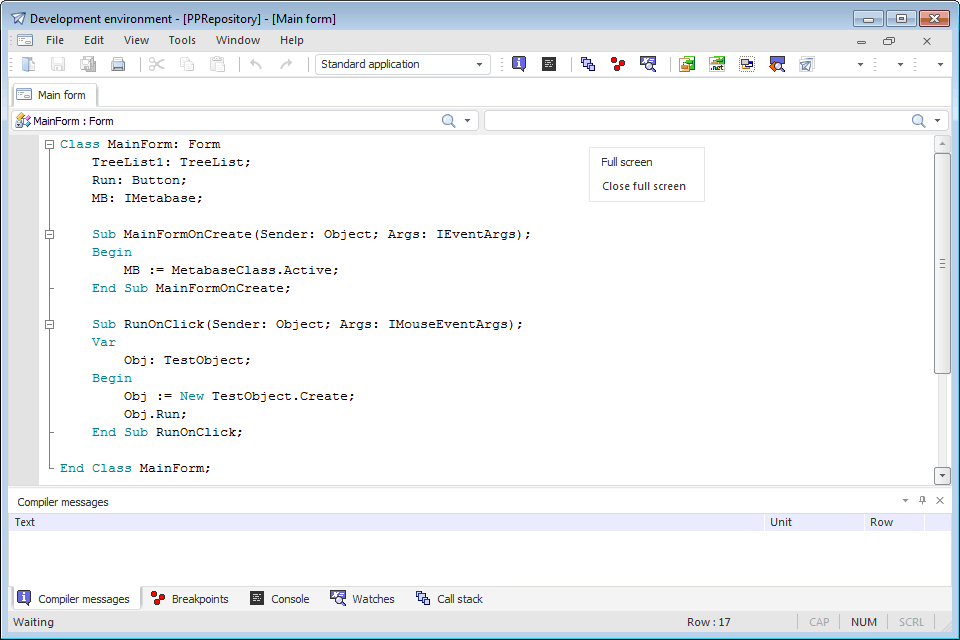960x640 pixels.
Task: Open the View menu
Action: coord(136,40)
